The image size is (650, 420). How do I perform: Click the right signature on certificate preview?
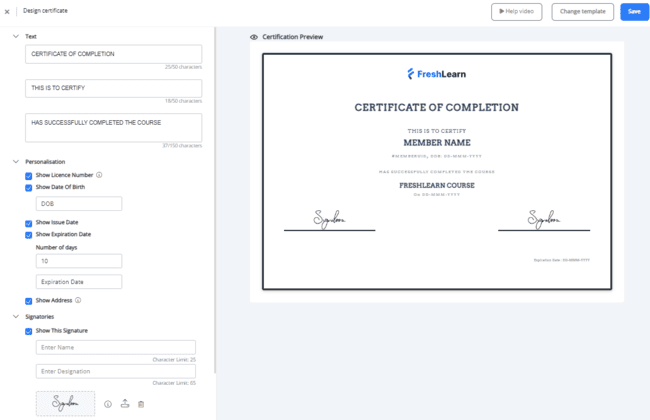(543, 219)
